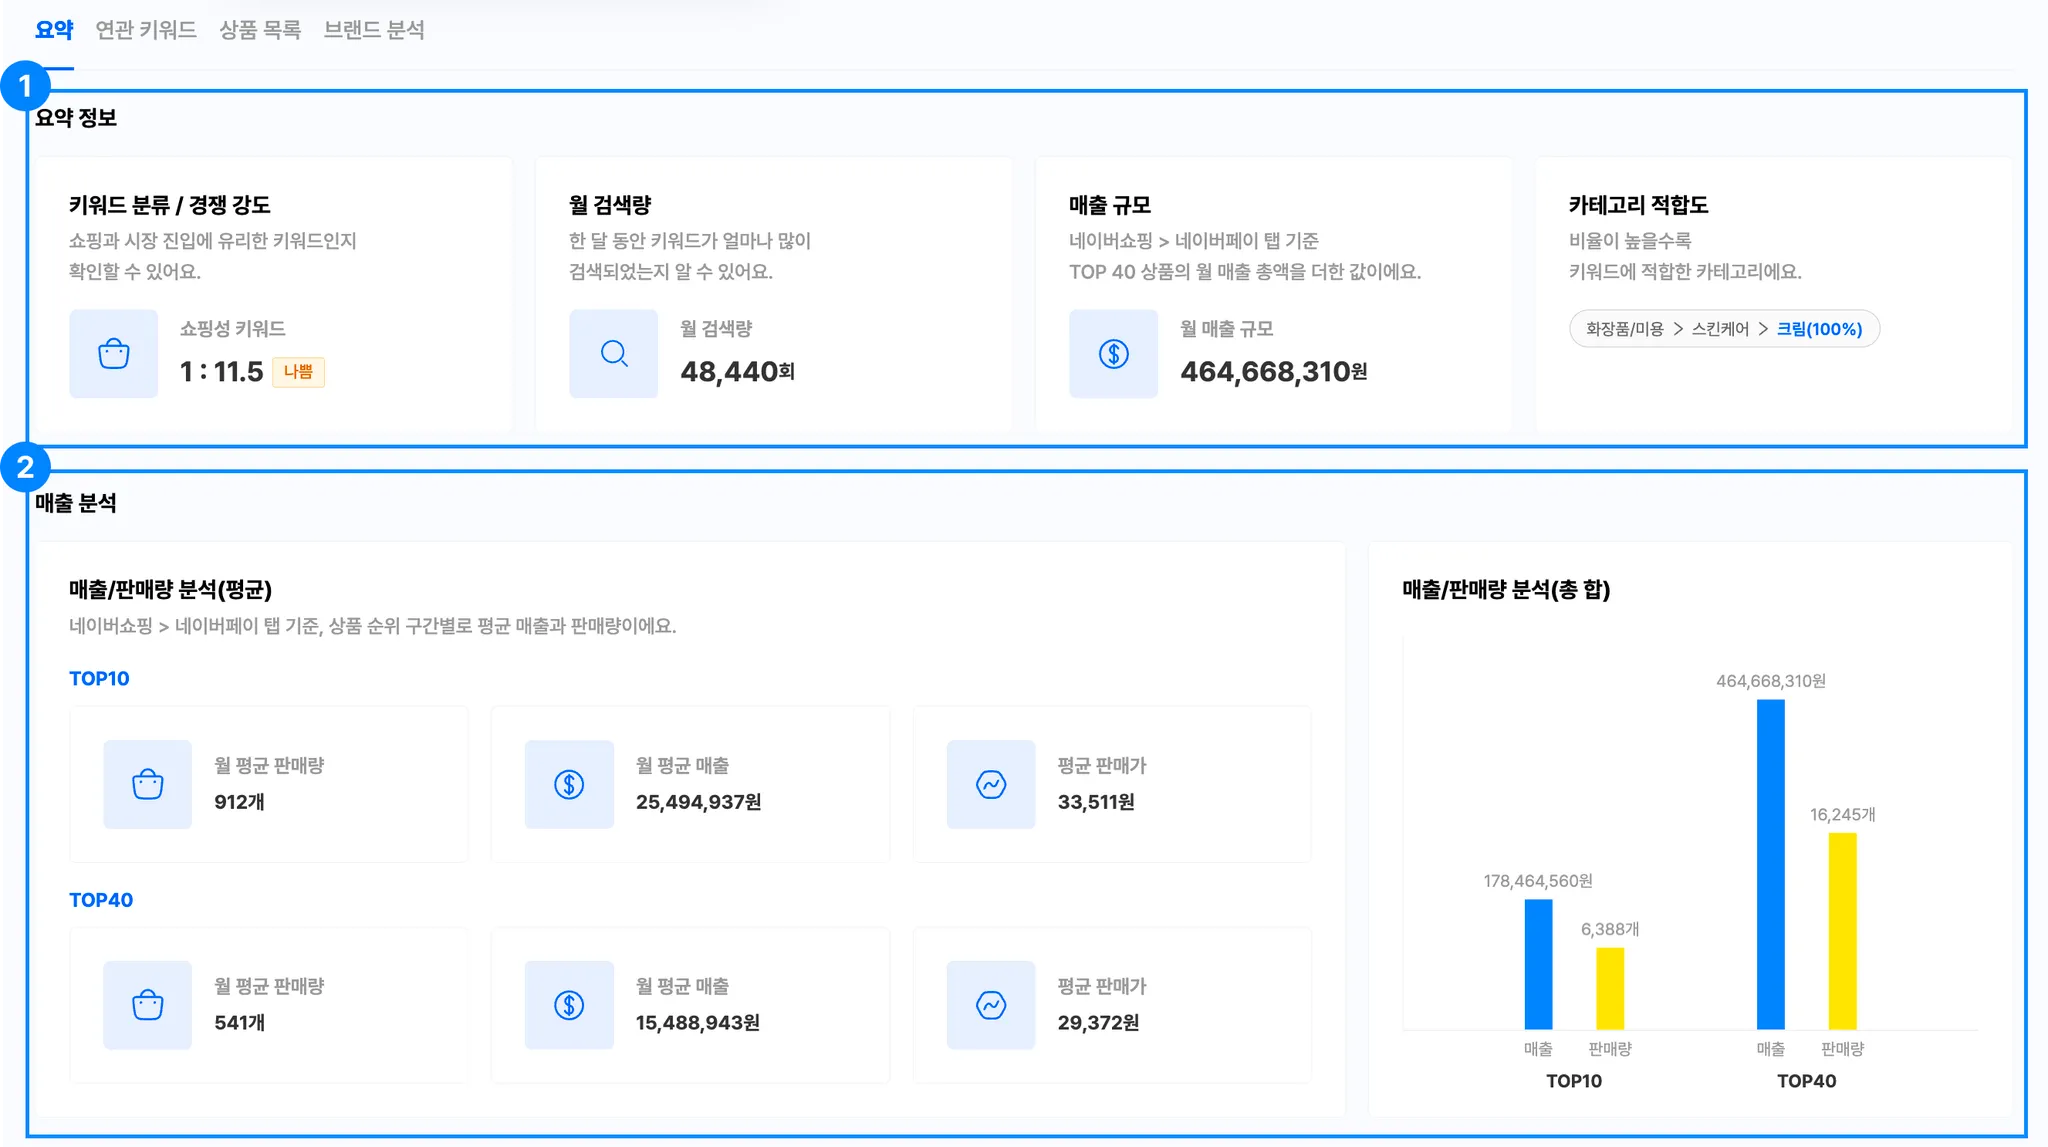Viewport: 2048px width, 1147px height.
Task: Click the TOP10 월 평균 매출 dollar icon
Action: click(569, 784)
